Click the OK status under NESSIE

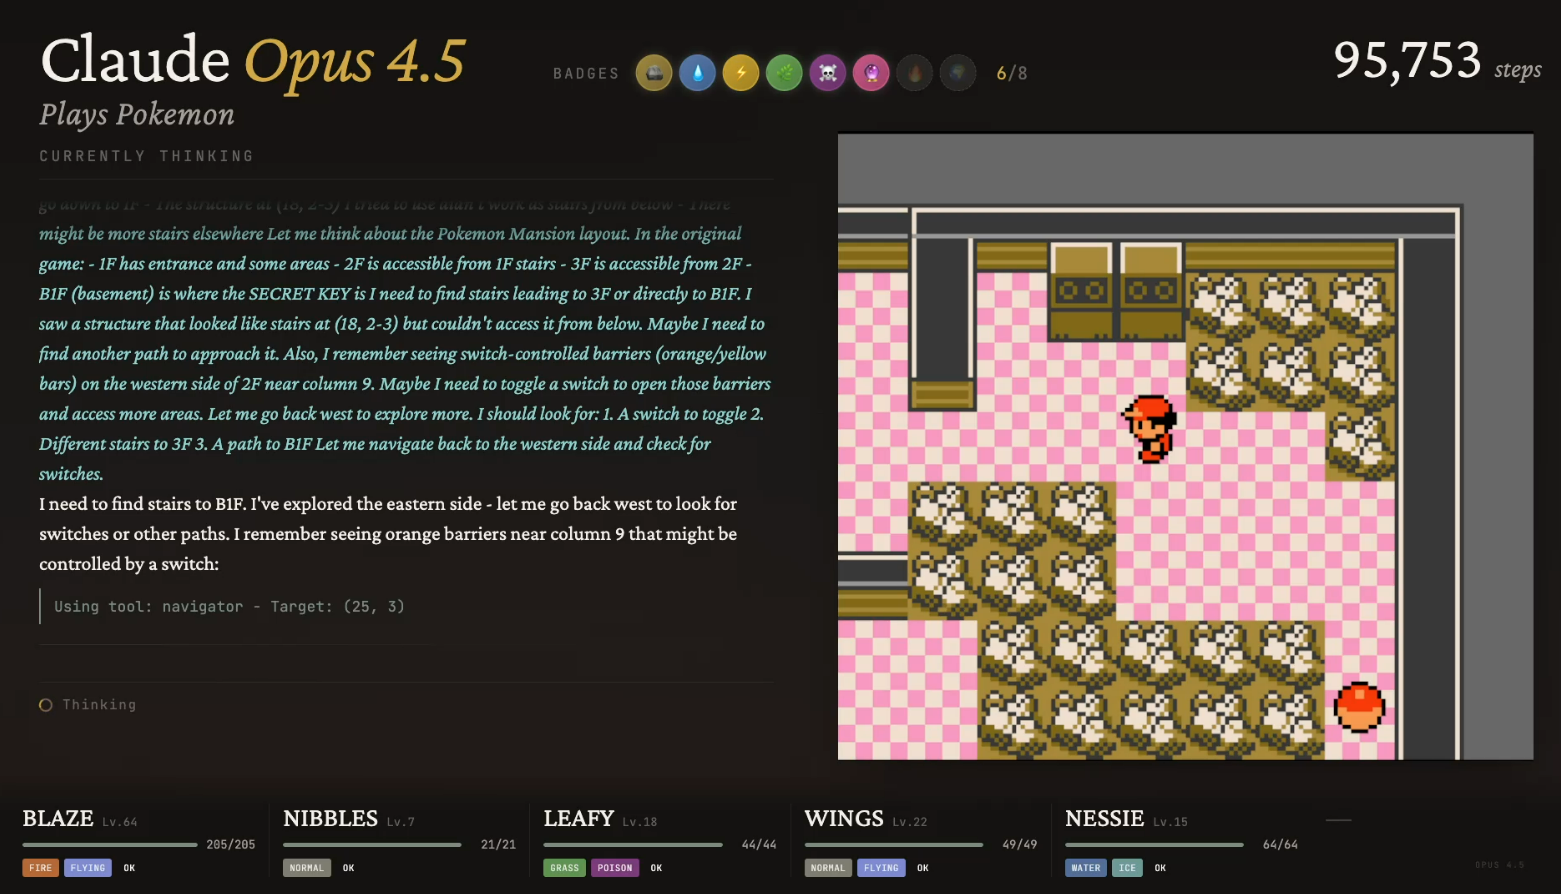1160,868
